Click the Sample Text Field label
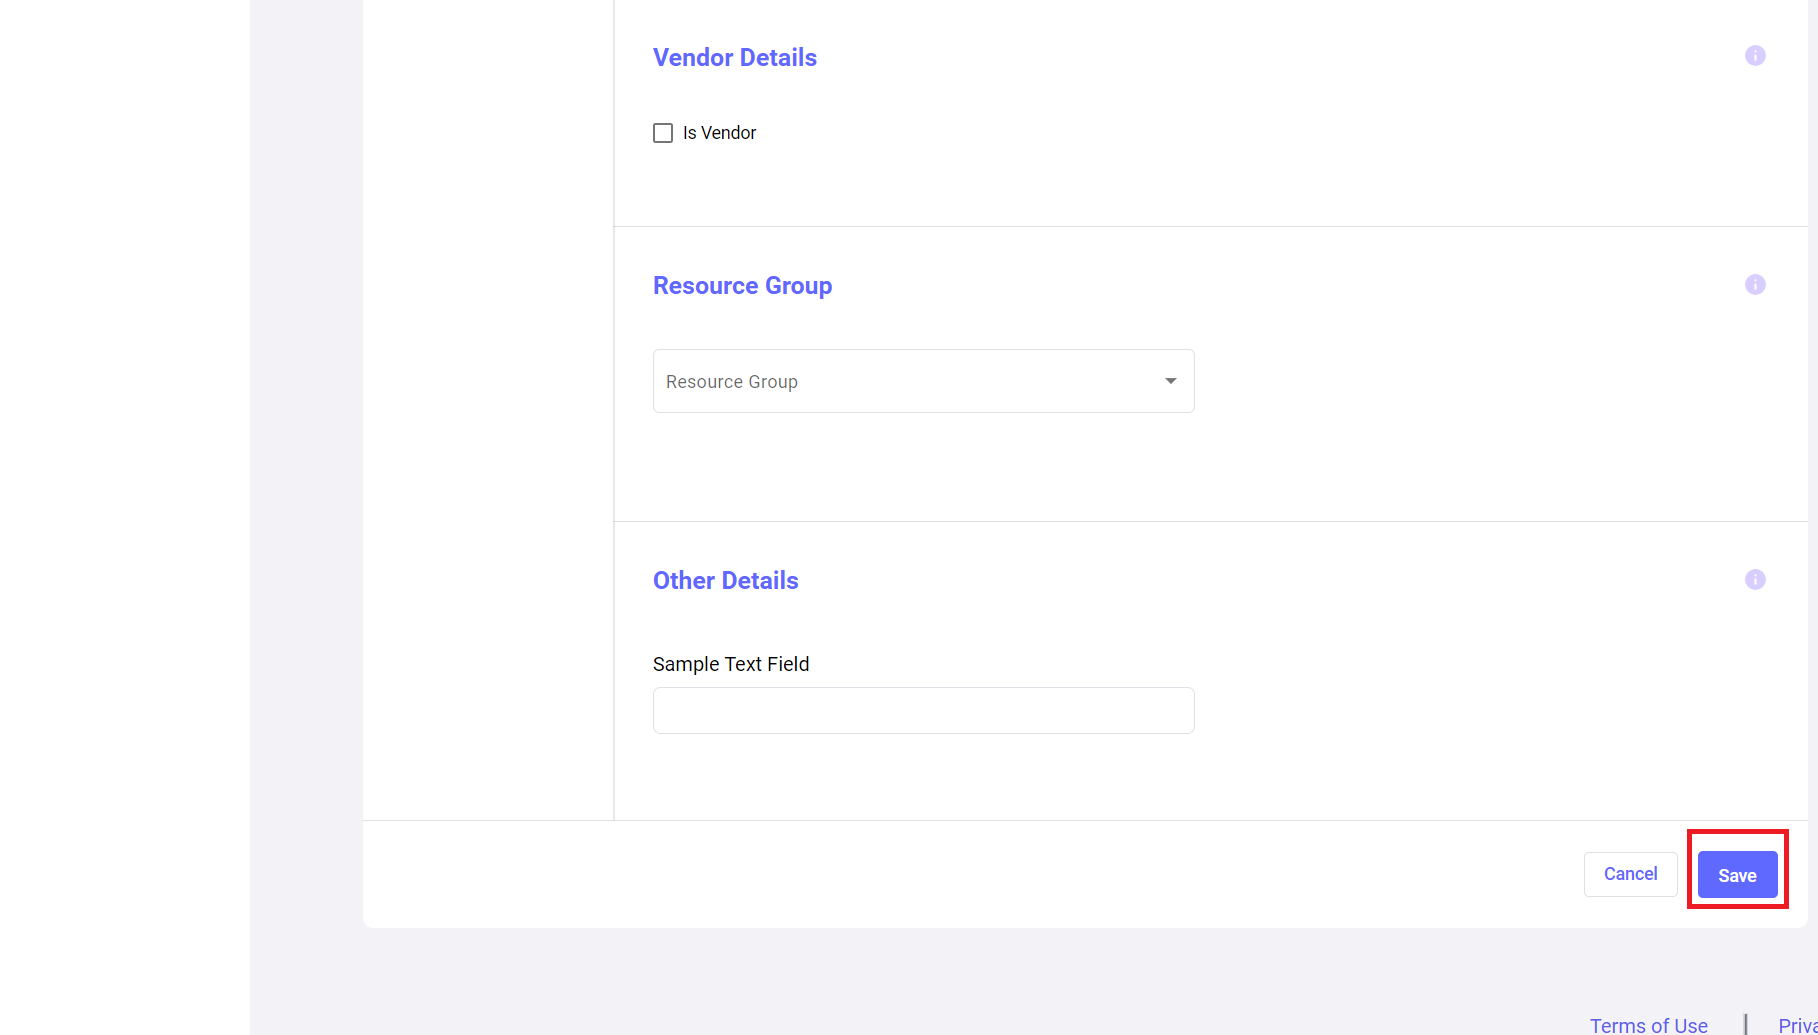This screenshot has height=1035, width=1818. 730,664
